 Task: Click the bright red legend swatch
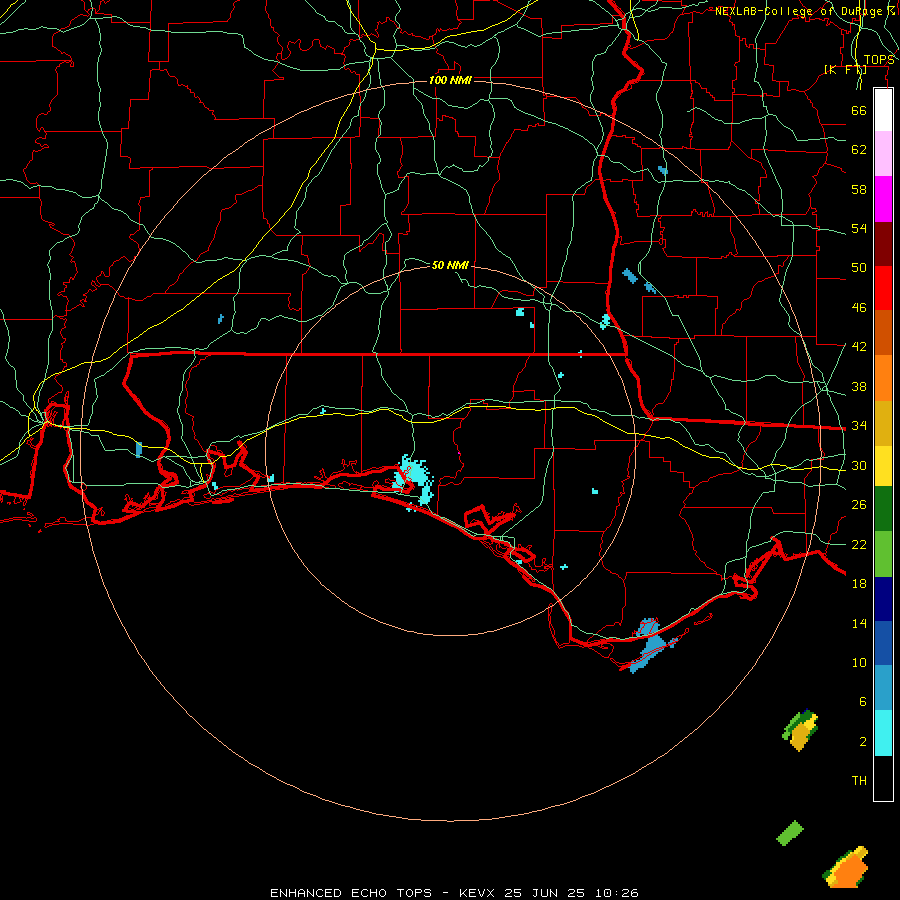tap(883, 288)
